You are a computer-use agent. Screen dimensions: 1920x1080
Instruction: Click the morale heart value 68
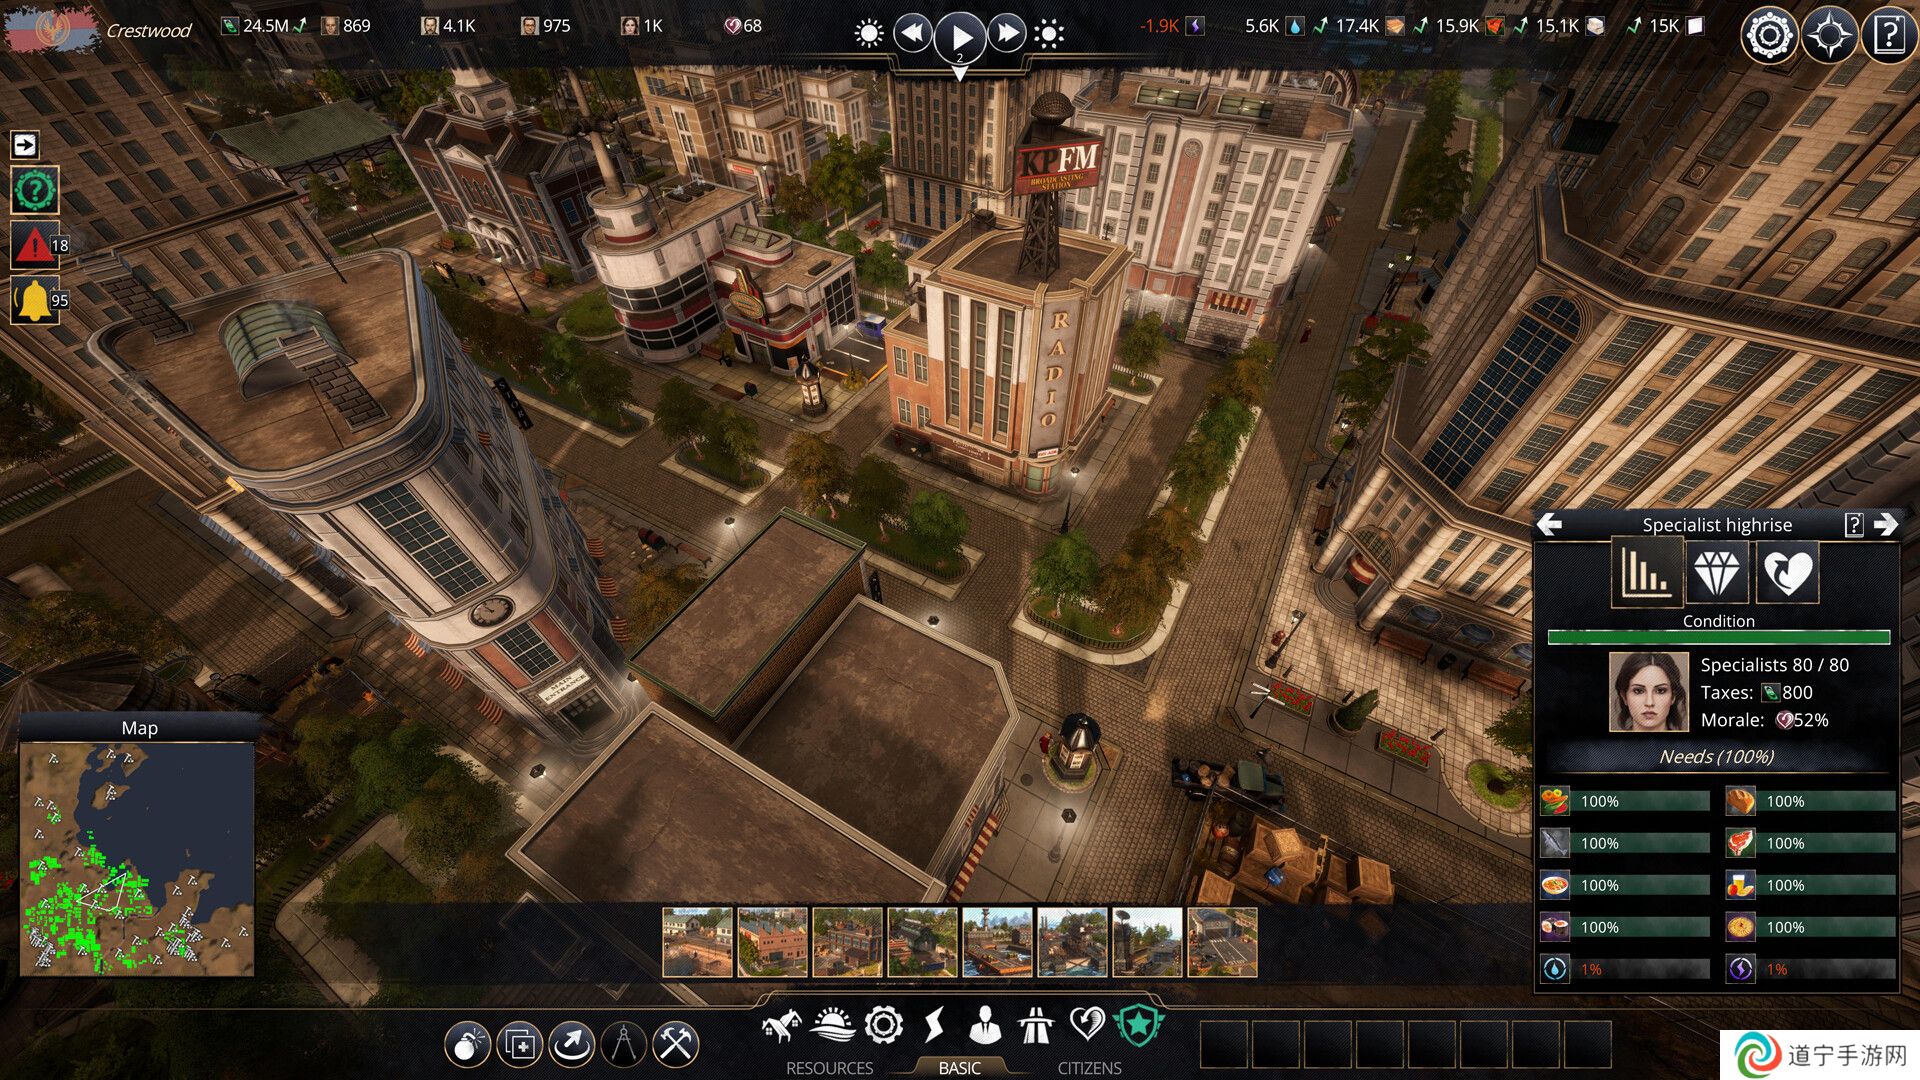[743, 26]
